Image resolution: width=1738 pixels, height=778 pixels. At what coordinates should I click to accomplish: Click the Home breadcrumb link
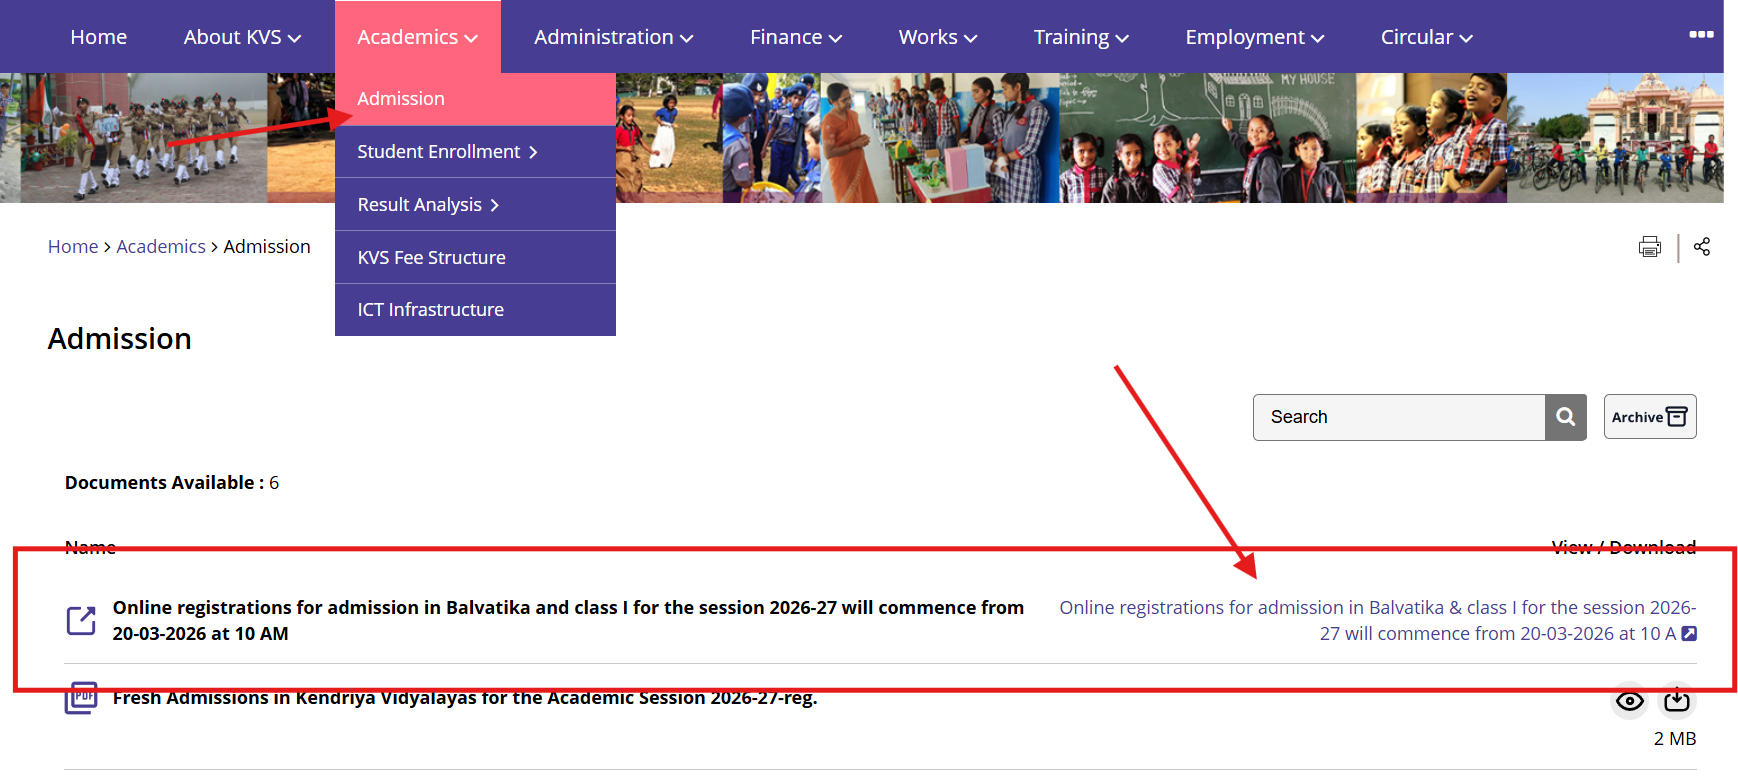pyautogui.click(x=73, y=247)
